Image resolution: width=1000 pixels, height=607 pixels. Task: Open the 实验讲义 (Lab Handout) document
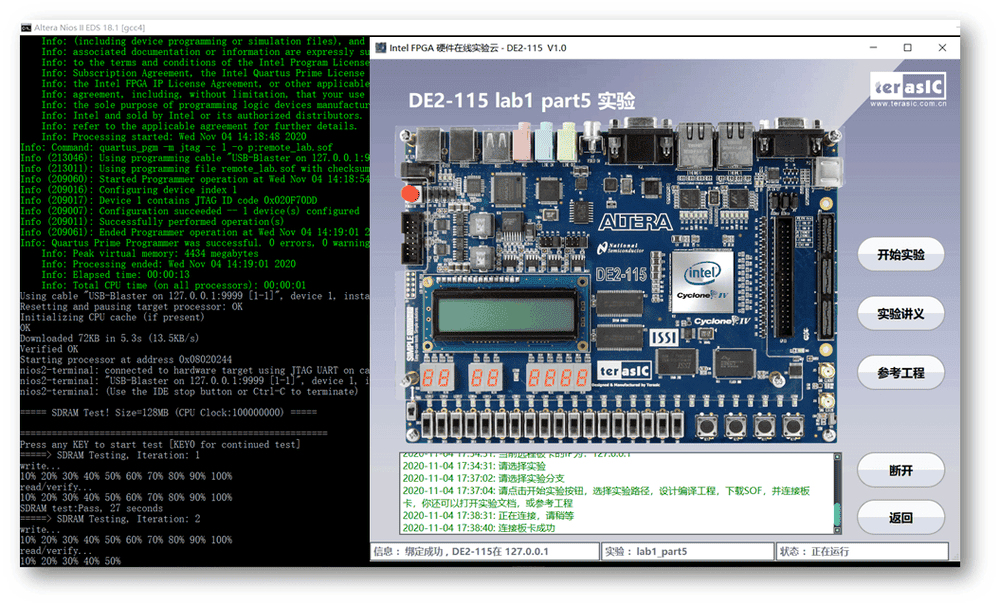[x=900, y=313]
